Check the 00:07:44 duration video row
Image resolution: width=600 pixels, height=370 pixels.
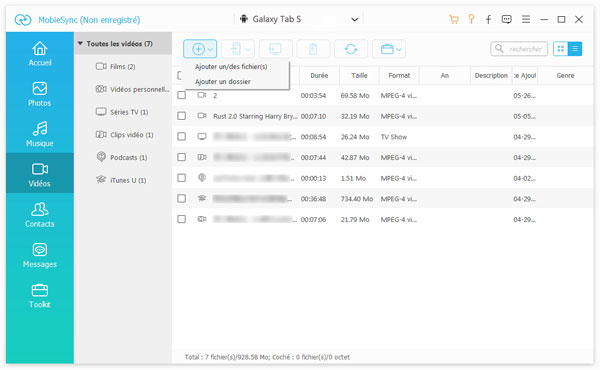pyautogui.click(x=182, y=157)
